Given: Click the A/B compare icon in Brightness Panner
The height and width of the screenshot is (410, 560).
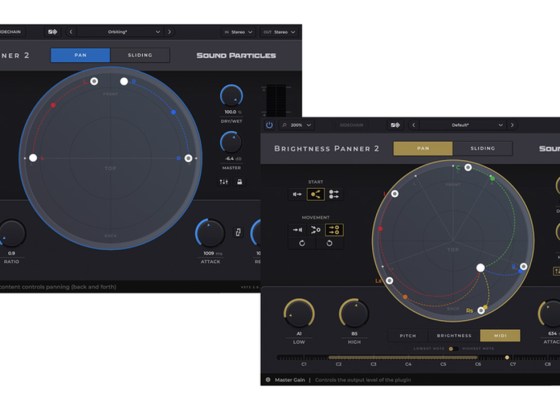Looking at the screenshot, I should [395, 125].
